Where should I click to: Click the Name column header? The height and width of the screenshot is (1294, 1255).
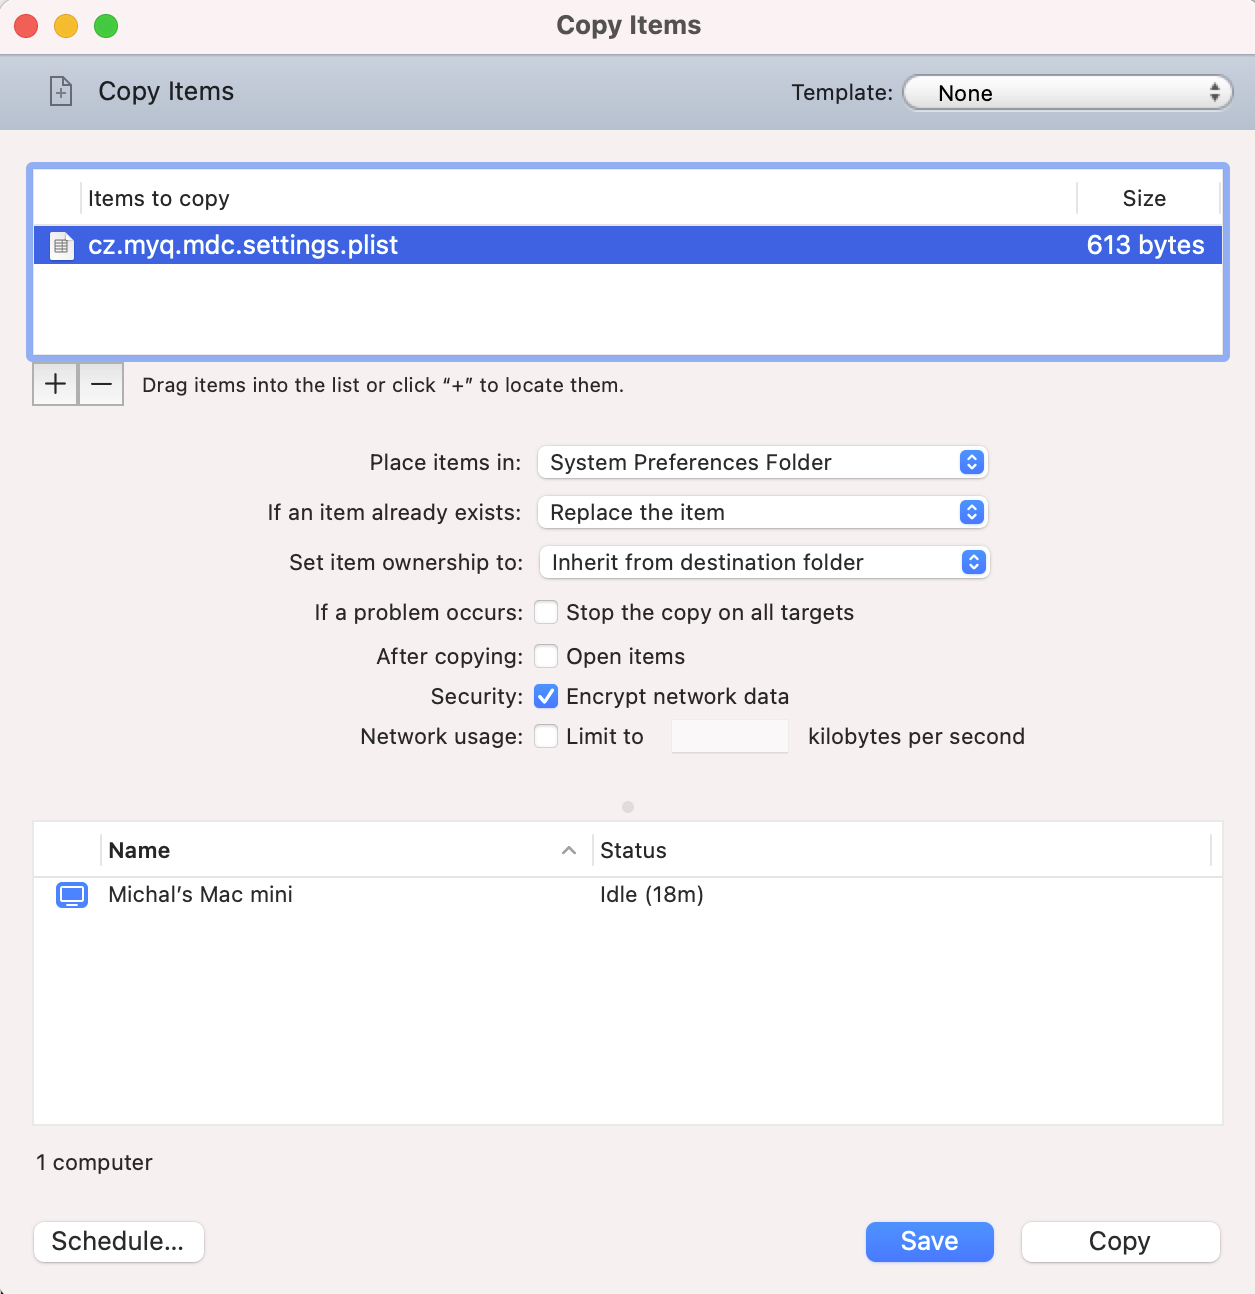tap(138, 850)
